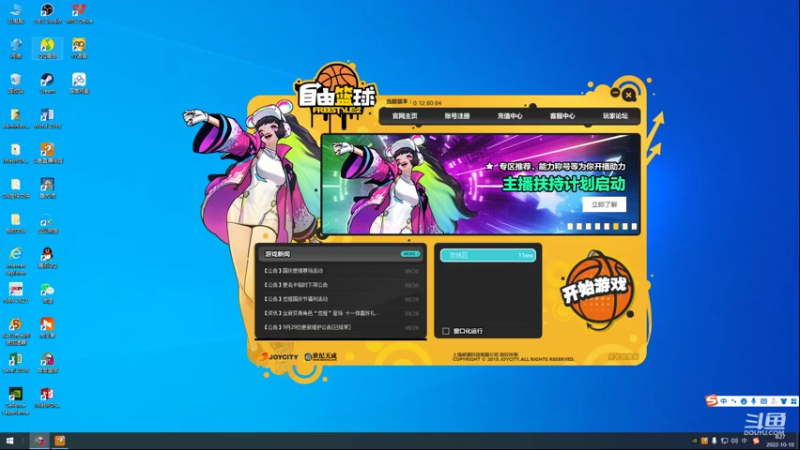Open the 账号注册 tab
The width and height of the screenshot is (800, 450).
tap(457, 116)
